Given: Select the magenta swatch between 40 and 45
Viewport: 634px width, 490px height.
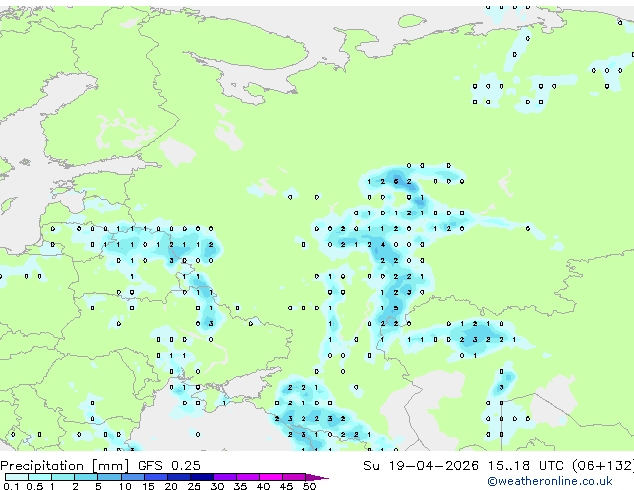Looking at the screenshot, I should (x=271, y=477).
